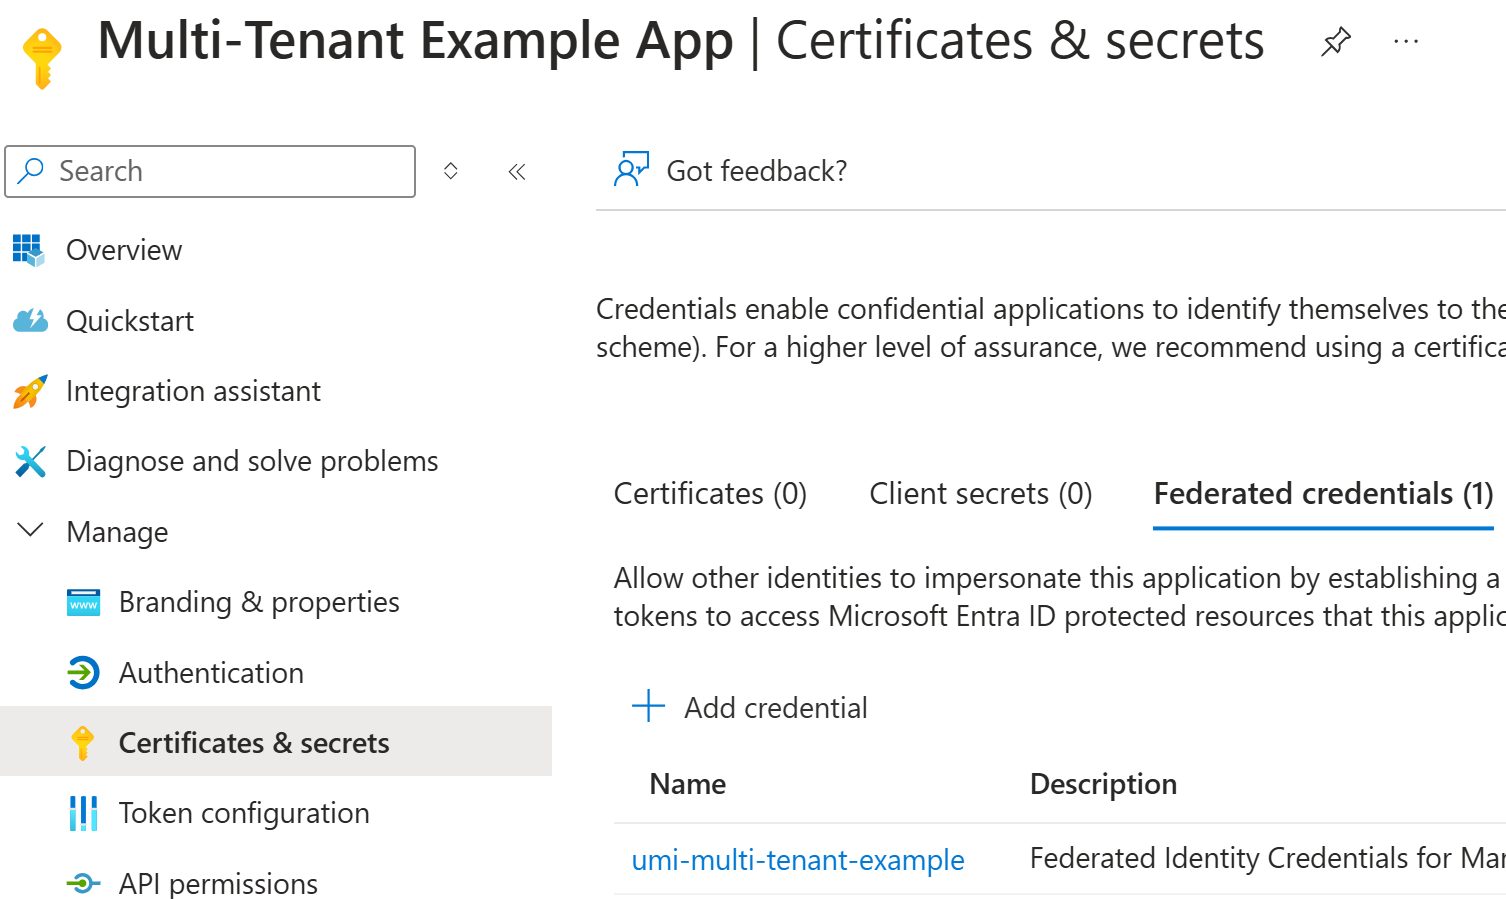Click the Token configuration bars icon
The height and width of the screenshot is (899, 1506).
(83, 813)
